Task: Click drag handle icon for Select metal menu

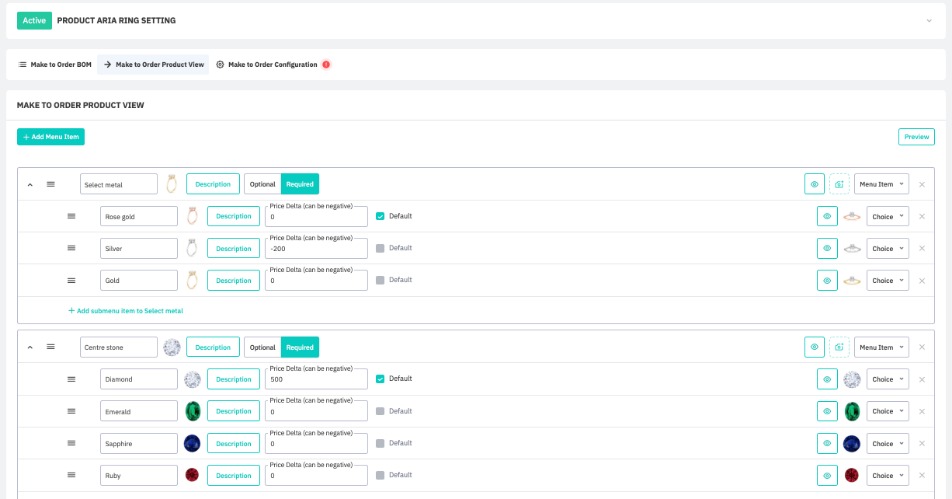Action: click(x=51, y=184)
